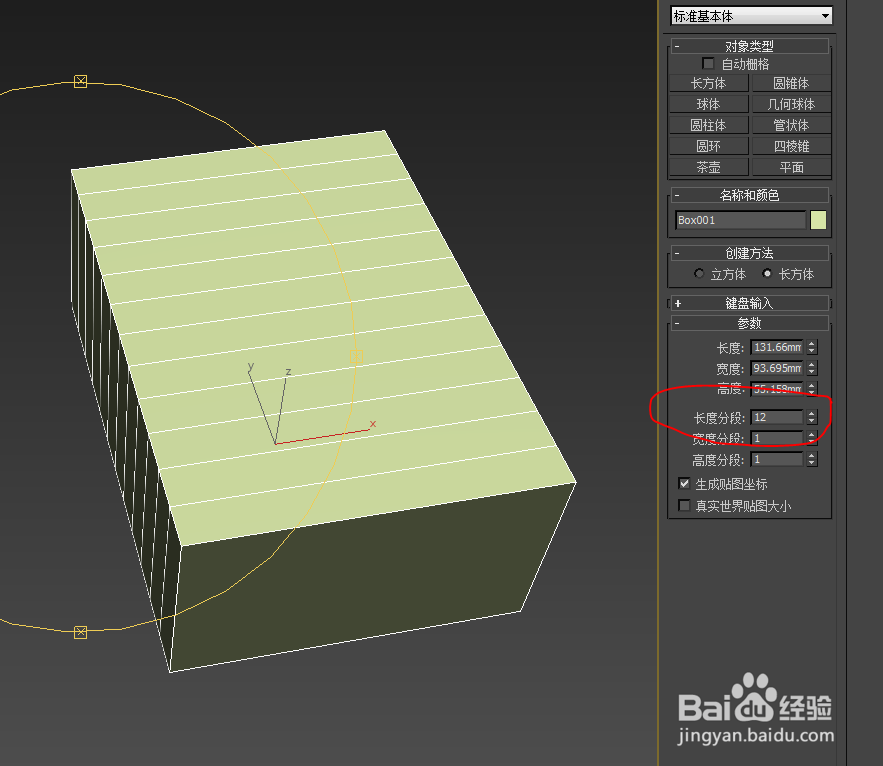Enable the 真实世界贴图大小 checkbox

tap(684, 505)
